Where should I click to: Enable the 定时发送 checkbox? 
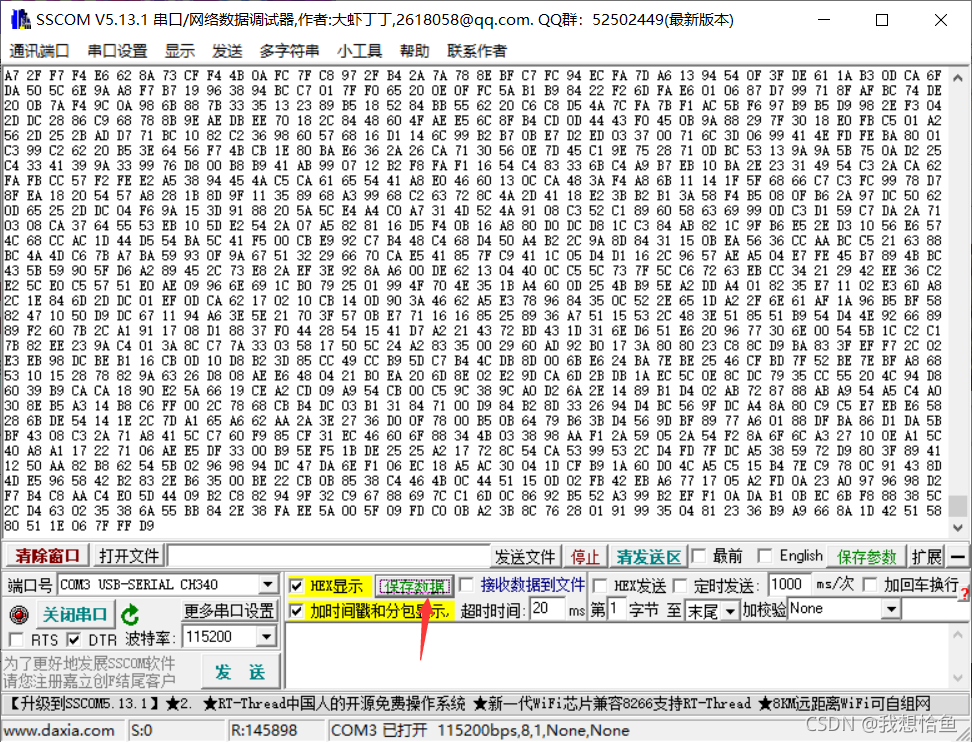pyautogui.click(x=681, y=585)
